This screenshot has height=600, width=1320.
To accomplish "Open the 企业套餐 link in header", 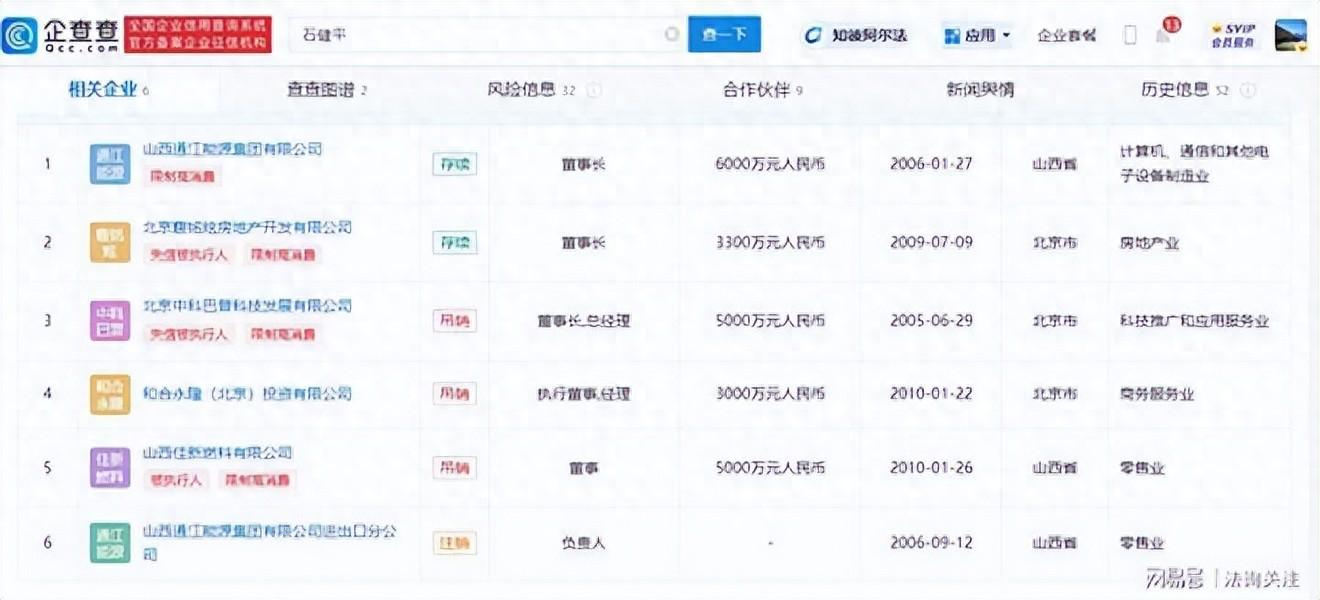I will pos(1067,36).
